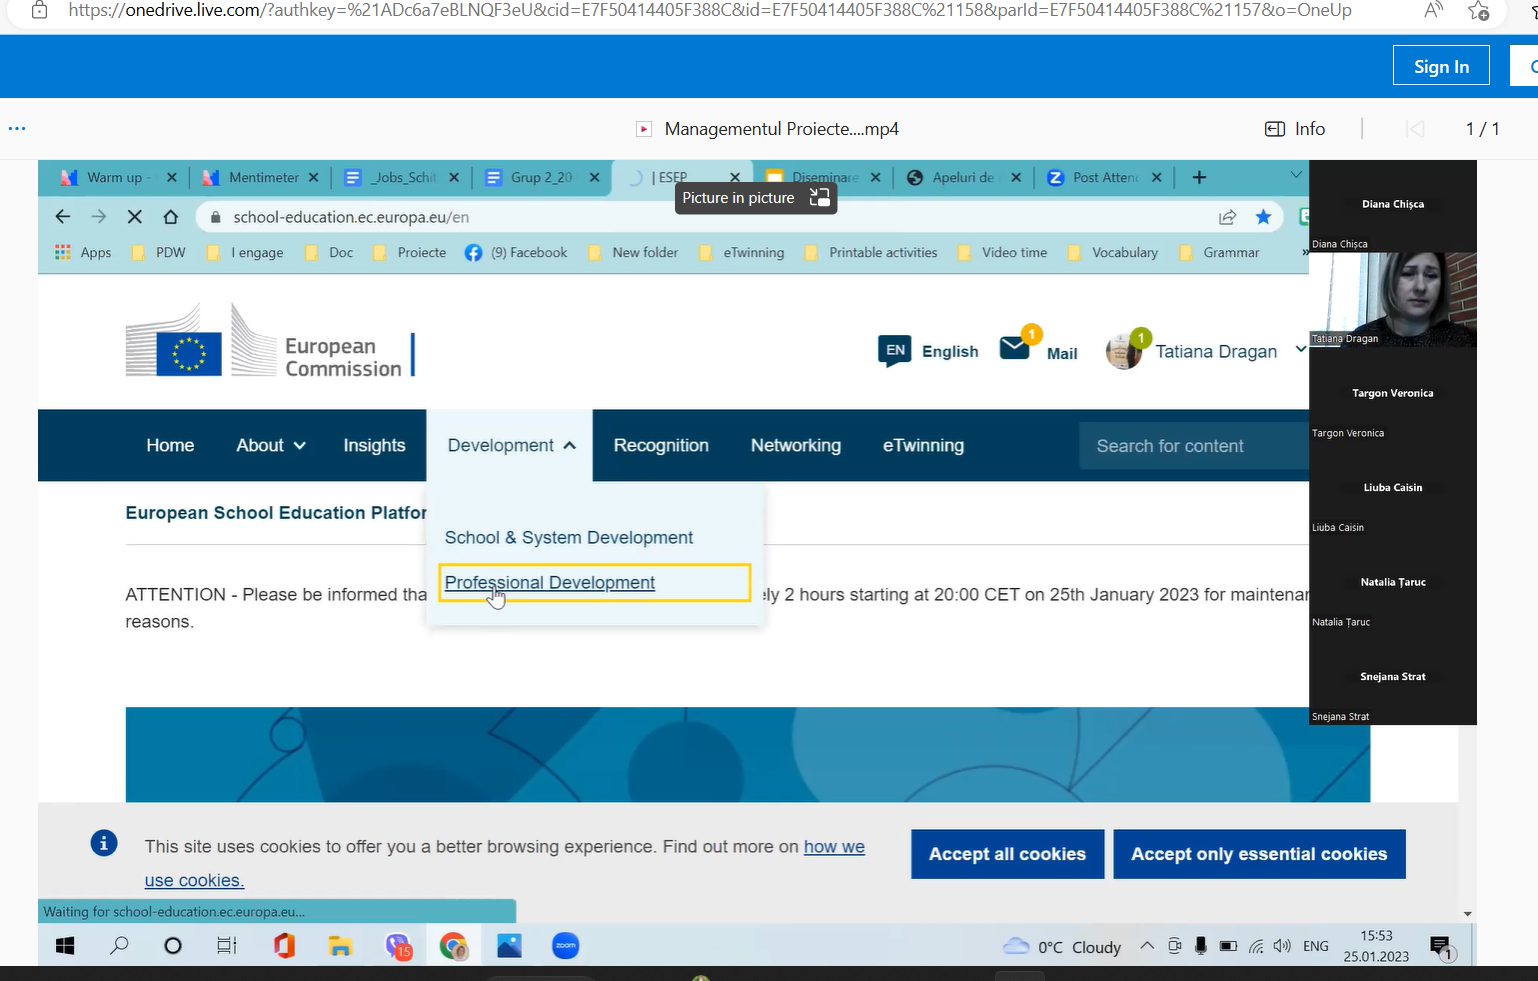The width and height of the screenshot is (1538, 981).
Task: Click the read aloud icon in outer address bar
Action: pyautogui.click(x=1433, y=10)
